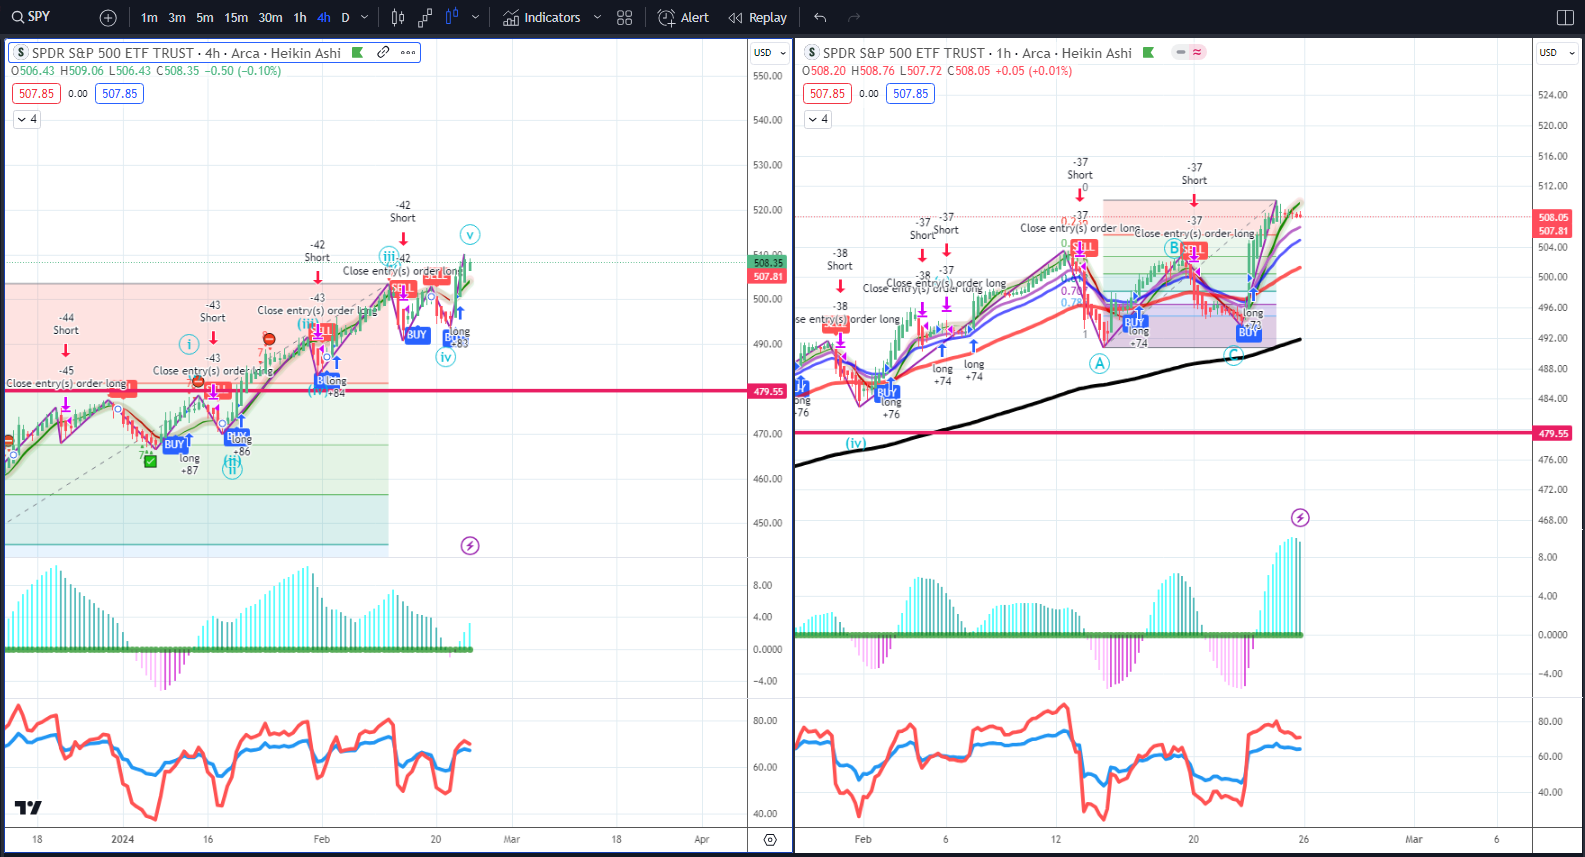This screenshot has width=1585, height=857.
Task: Click the TradingView logo on 4h chart
Action: pos(28,808)
